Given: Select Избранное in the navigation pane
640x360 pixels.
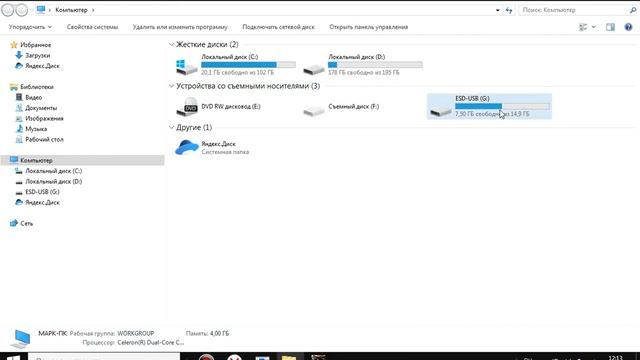Looking at the screenshot, I should (x=35, y=45).
